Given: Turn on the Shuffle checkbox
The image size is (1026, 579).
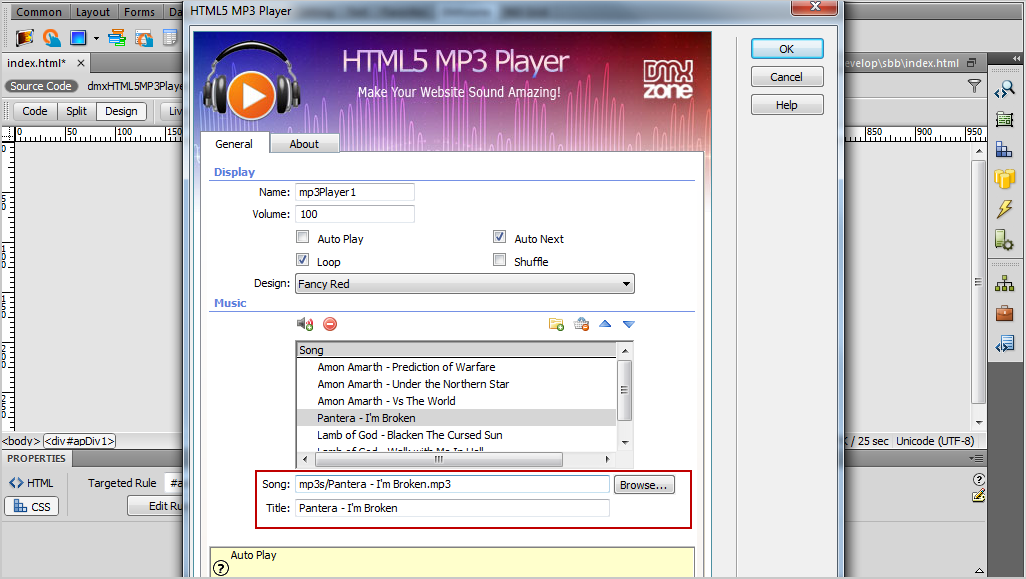Looking at the screenshot, I should pyautogui.click(x=499, y=260).
